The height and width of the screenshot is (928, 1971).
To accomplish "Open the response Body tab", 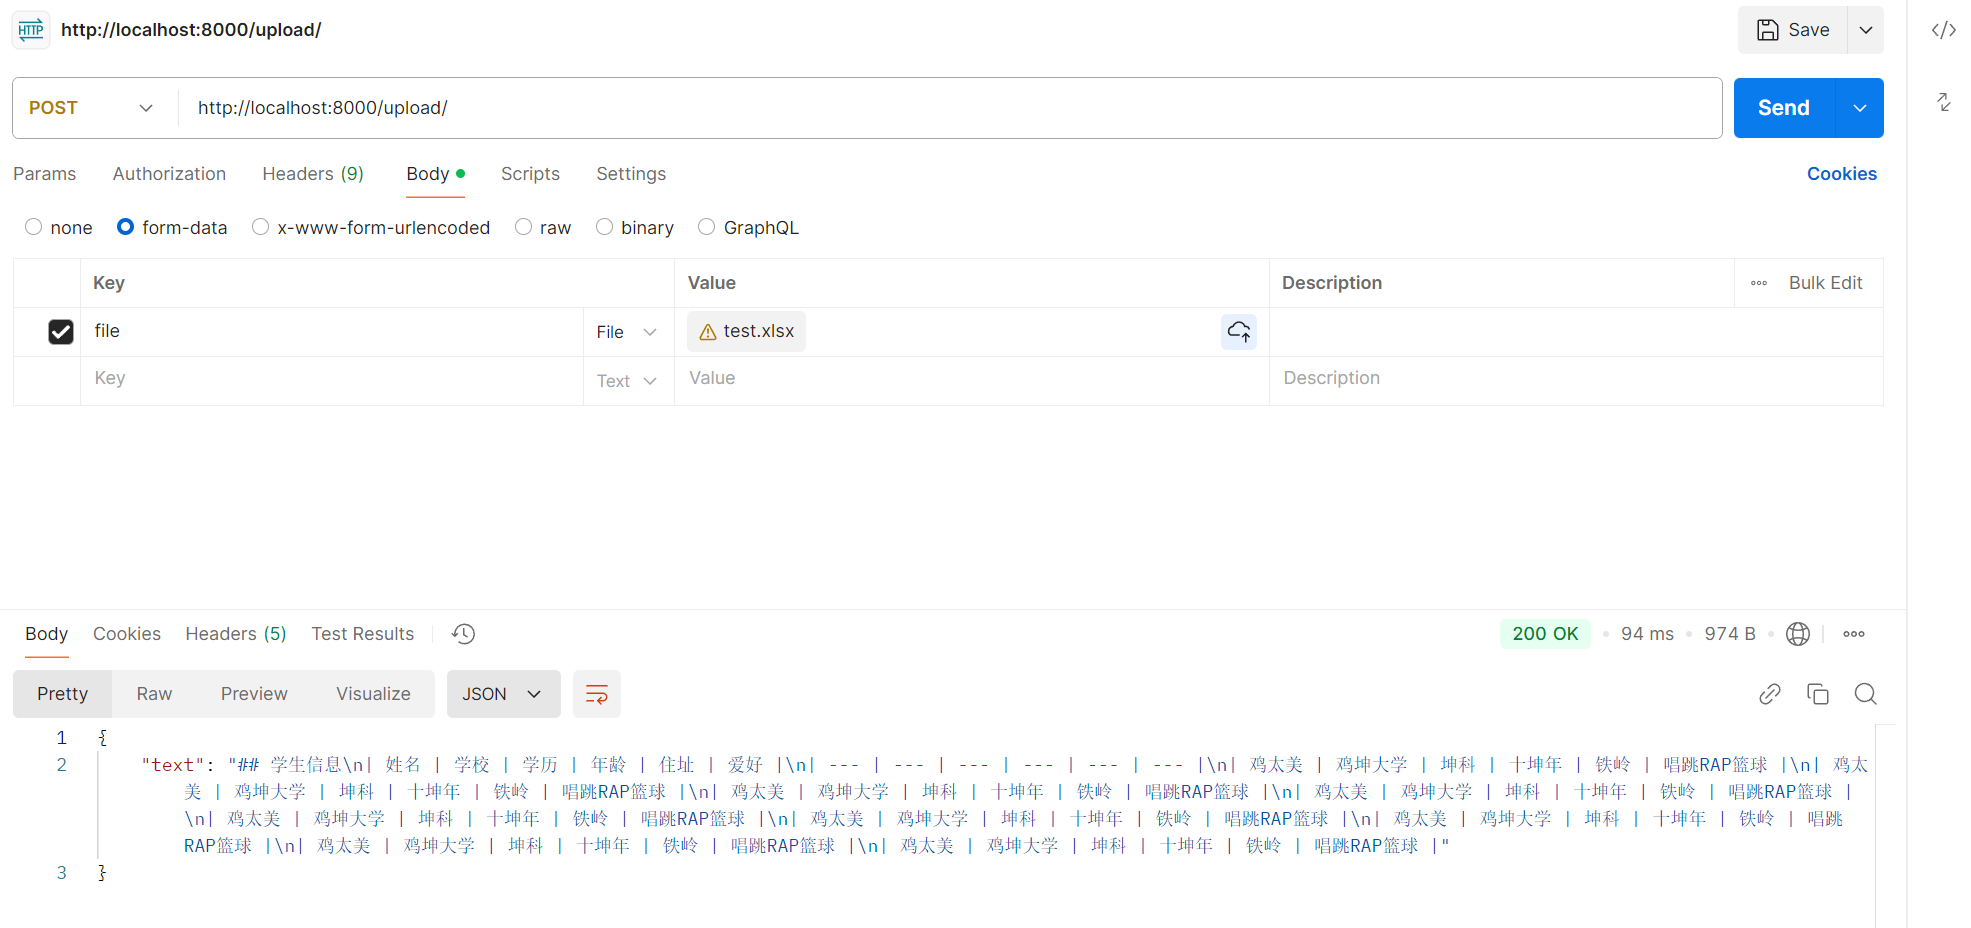I will [47, 634].
